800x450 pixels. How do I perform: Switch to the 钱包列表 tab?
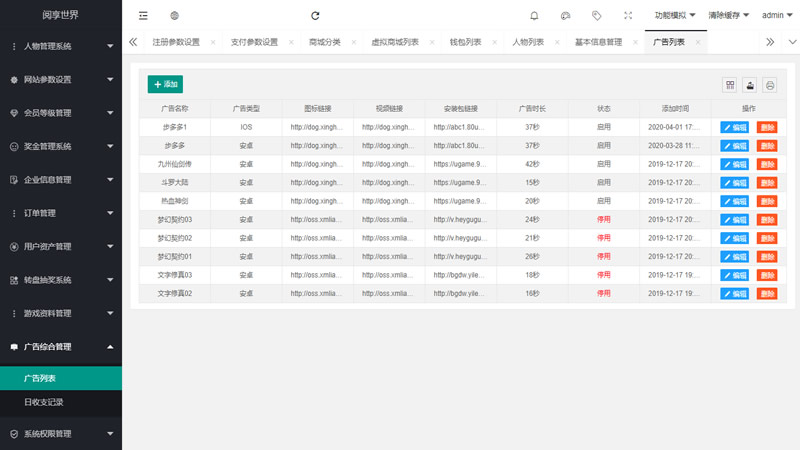(465, 42)
